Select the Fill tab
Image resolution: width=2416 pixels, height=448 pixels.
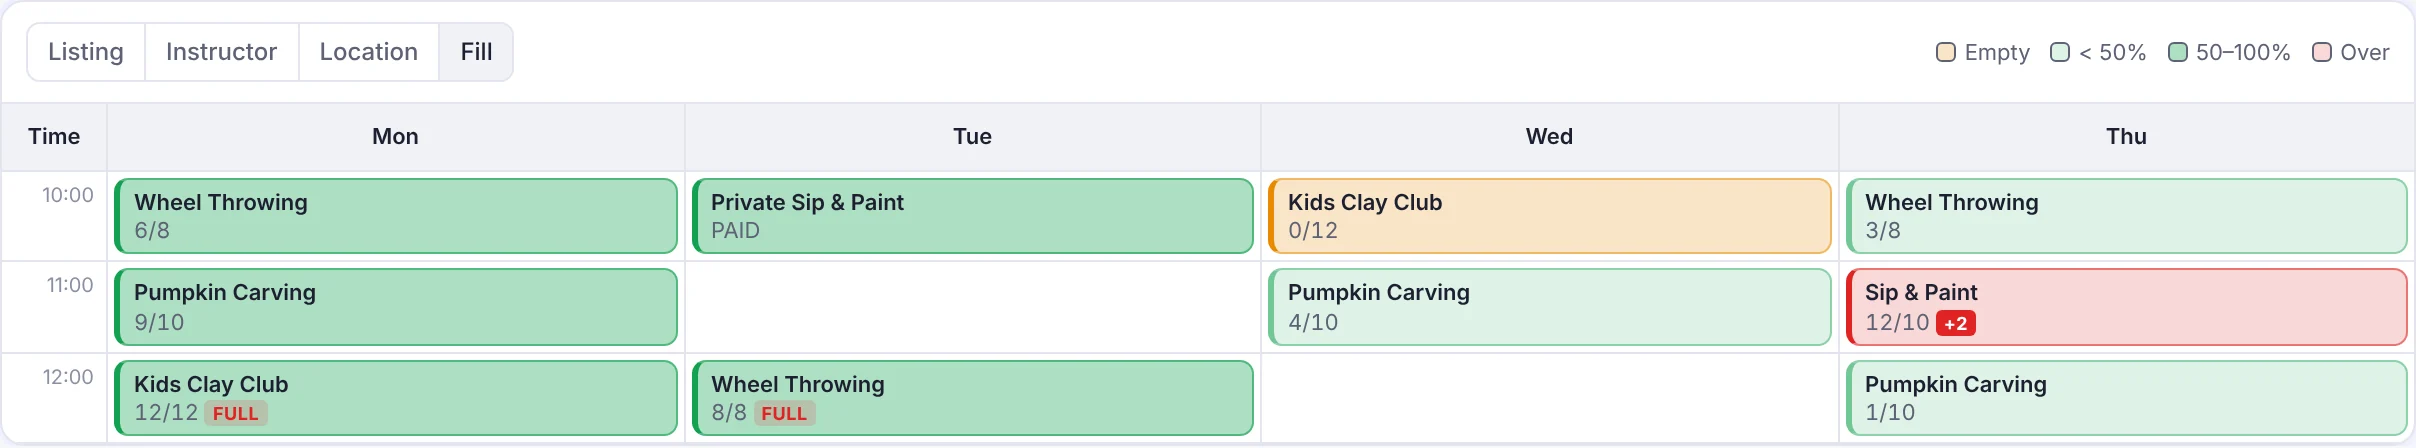click(476, 52)
